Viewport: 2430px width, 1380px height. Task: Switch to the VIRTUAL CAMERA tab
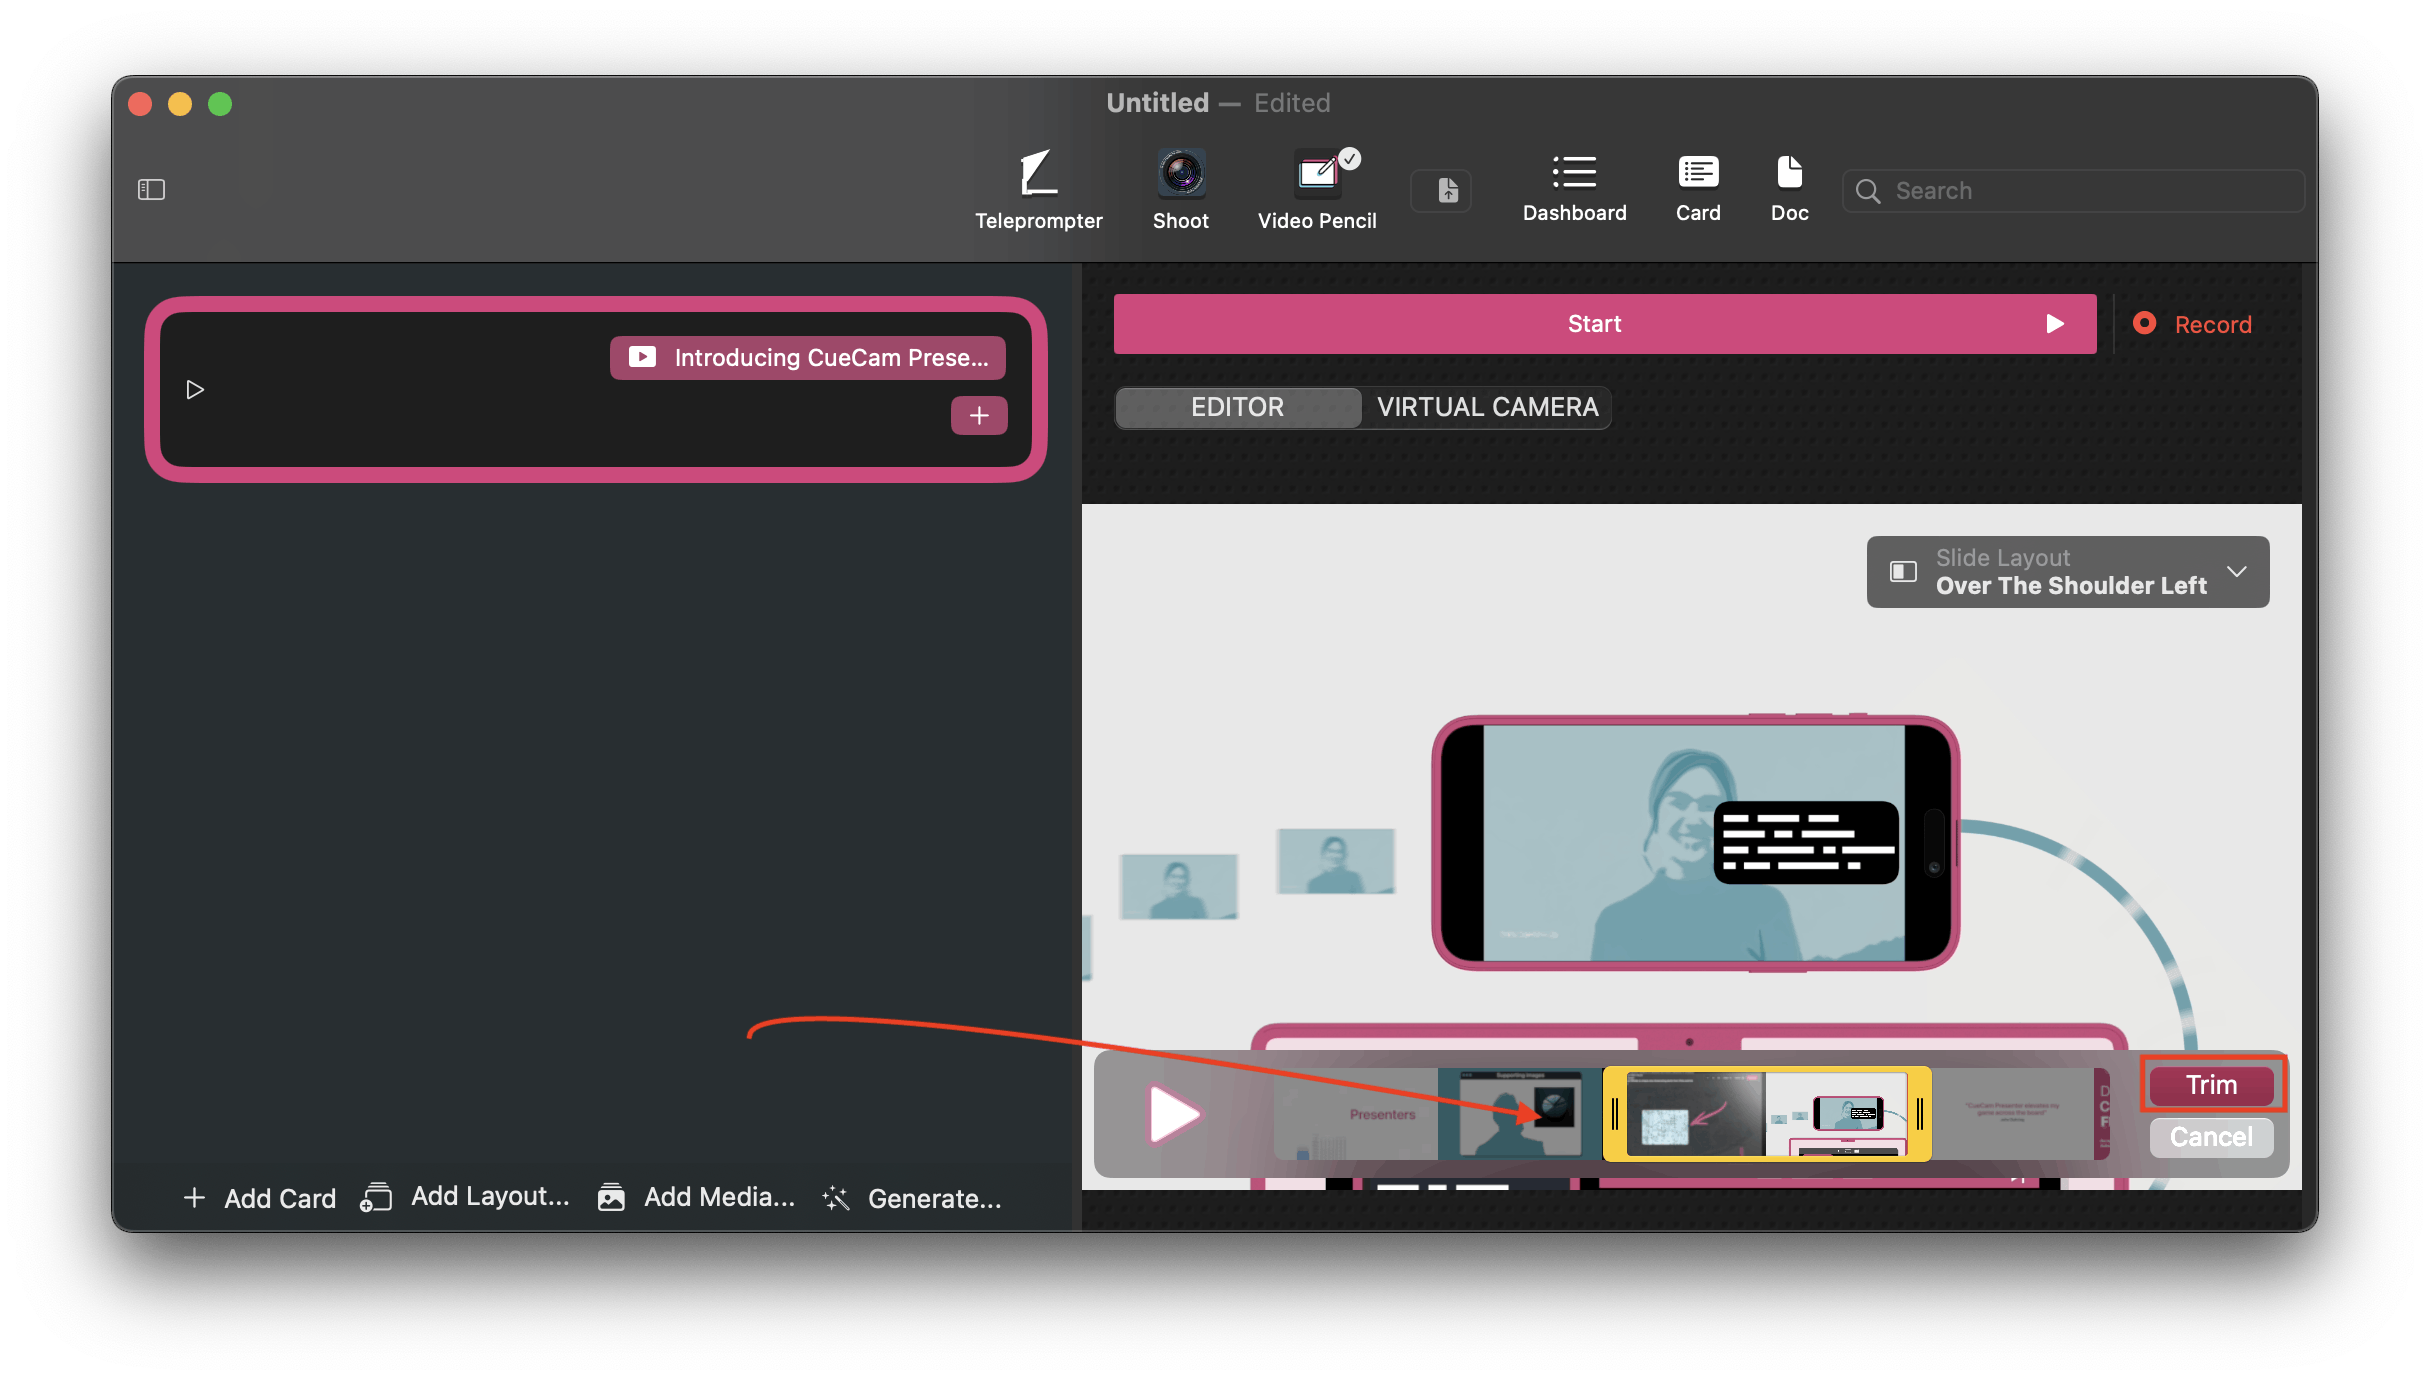click(x=1487, y=407)
